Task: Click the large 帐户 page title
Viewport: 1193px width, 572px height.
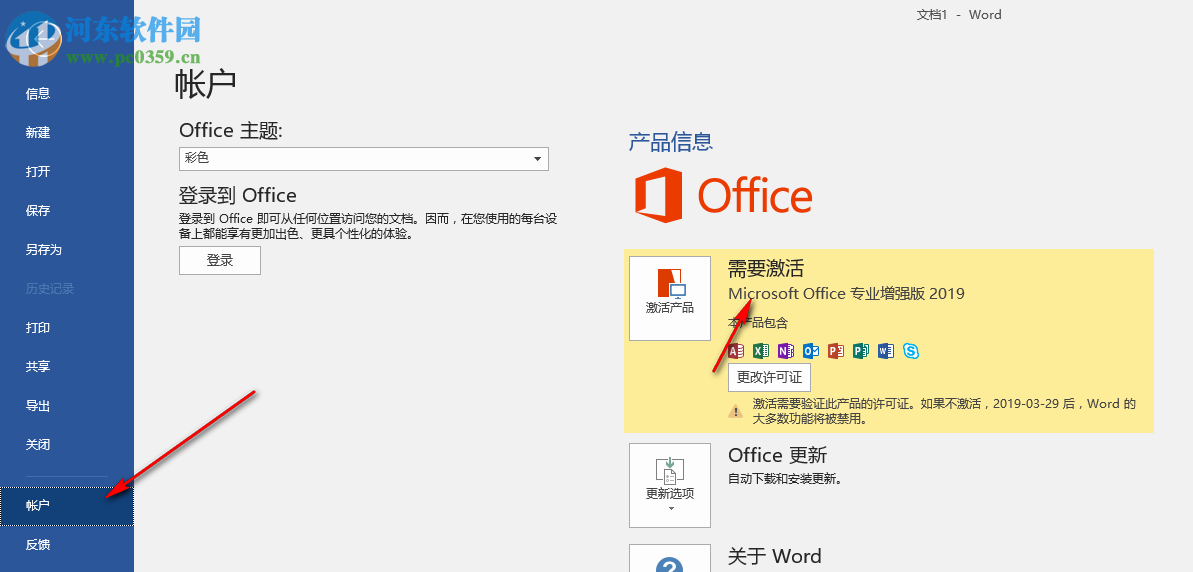Action: click(205, 84)
